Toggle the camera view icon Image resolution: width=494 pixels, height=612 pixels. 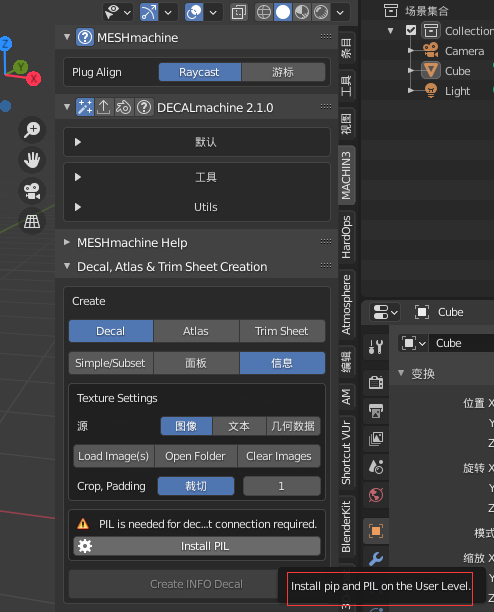[x=32, y=191]
